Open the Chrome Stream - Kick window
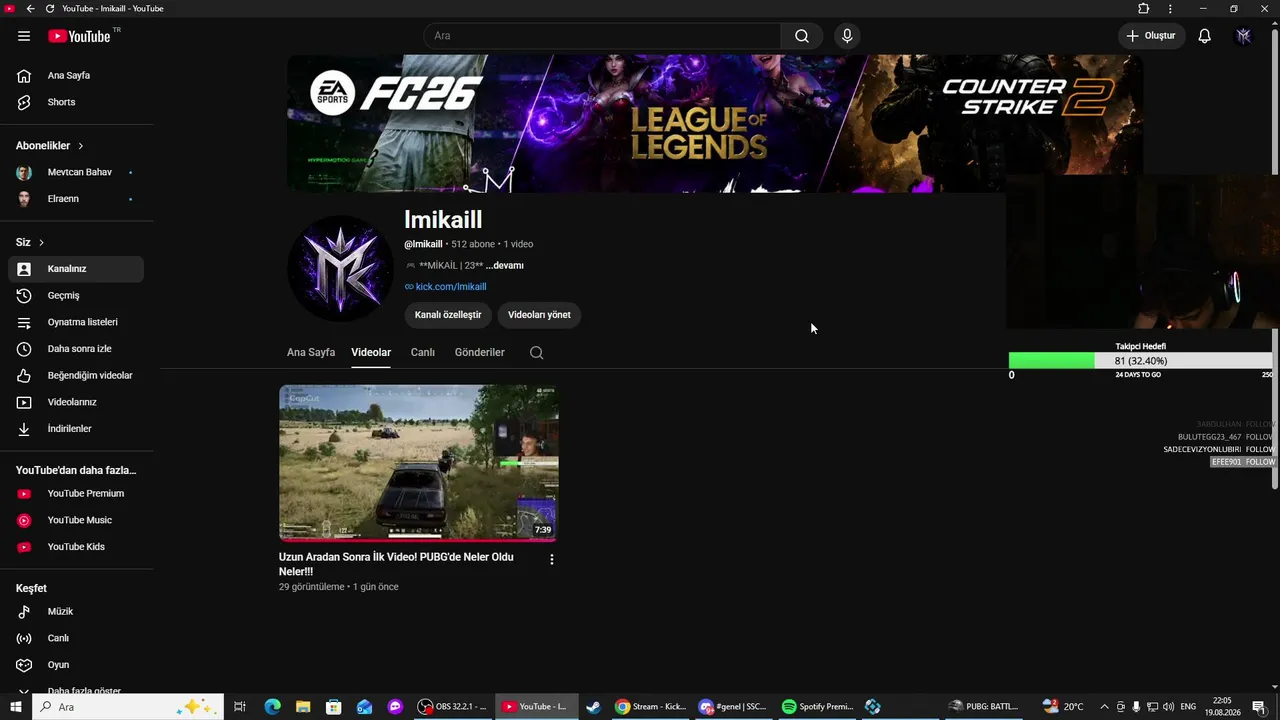 tap(651, 707)
